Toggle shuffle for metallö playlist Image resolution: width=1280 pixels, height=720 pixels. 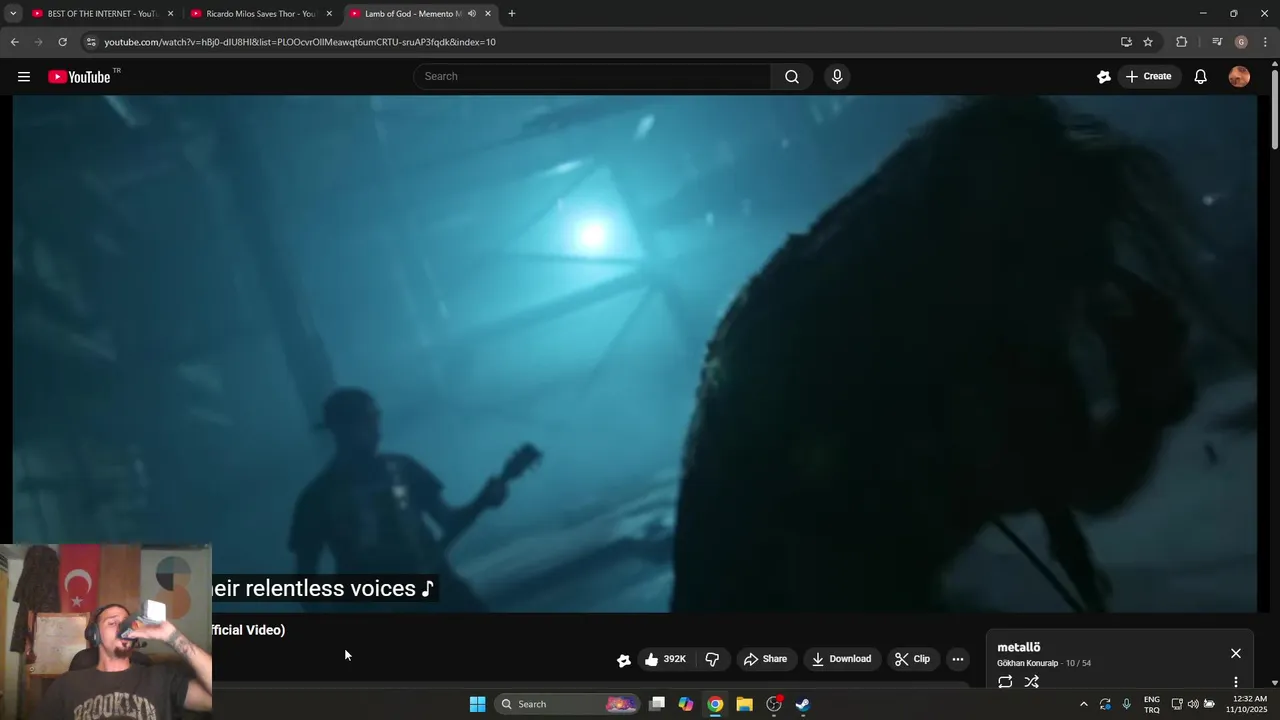[1032, 682]
